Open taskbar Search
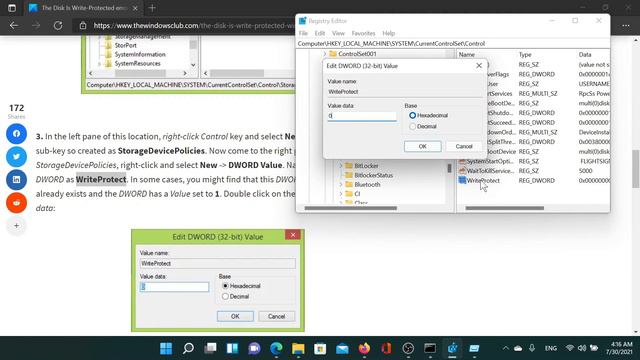 coord(188,348)
